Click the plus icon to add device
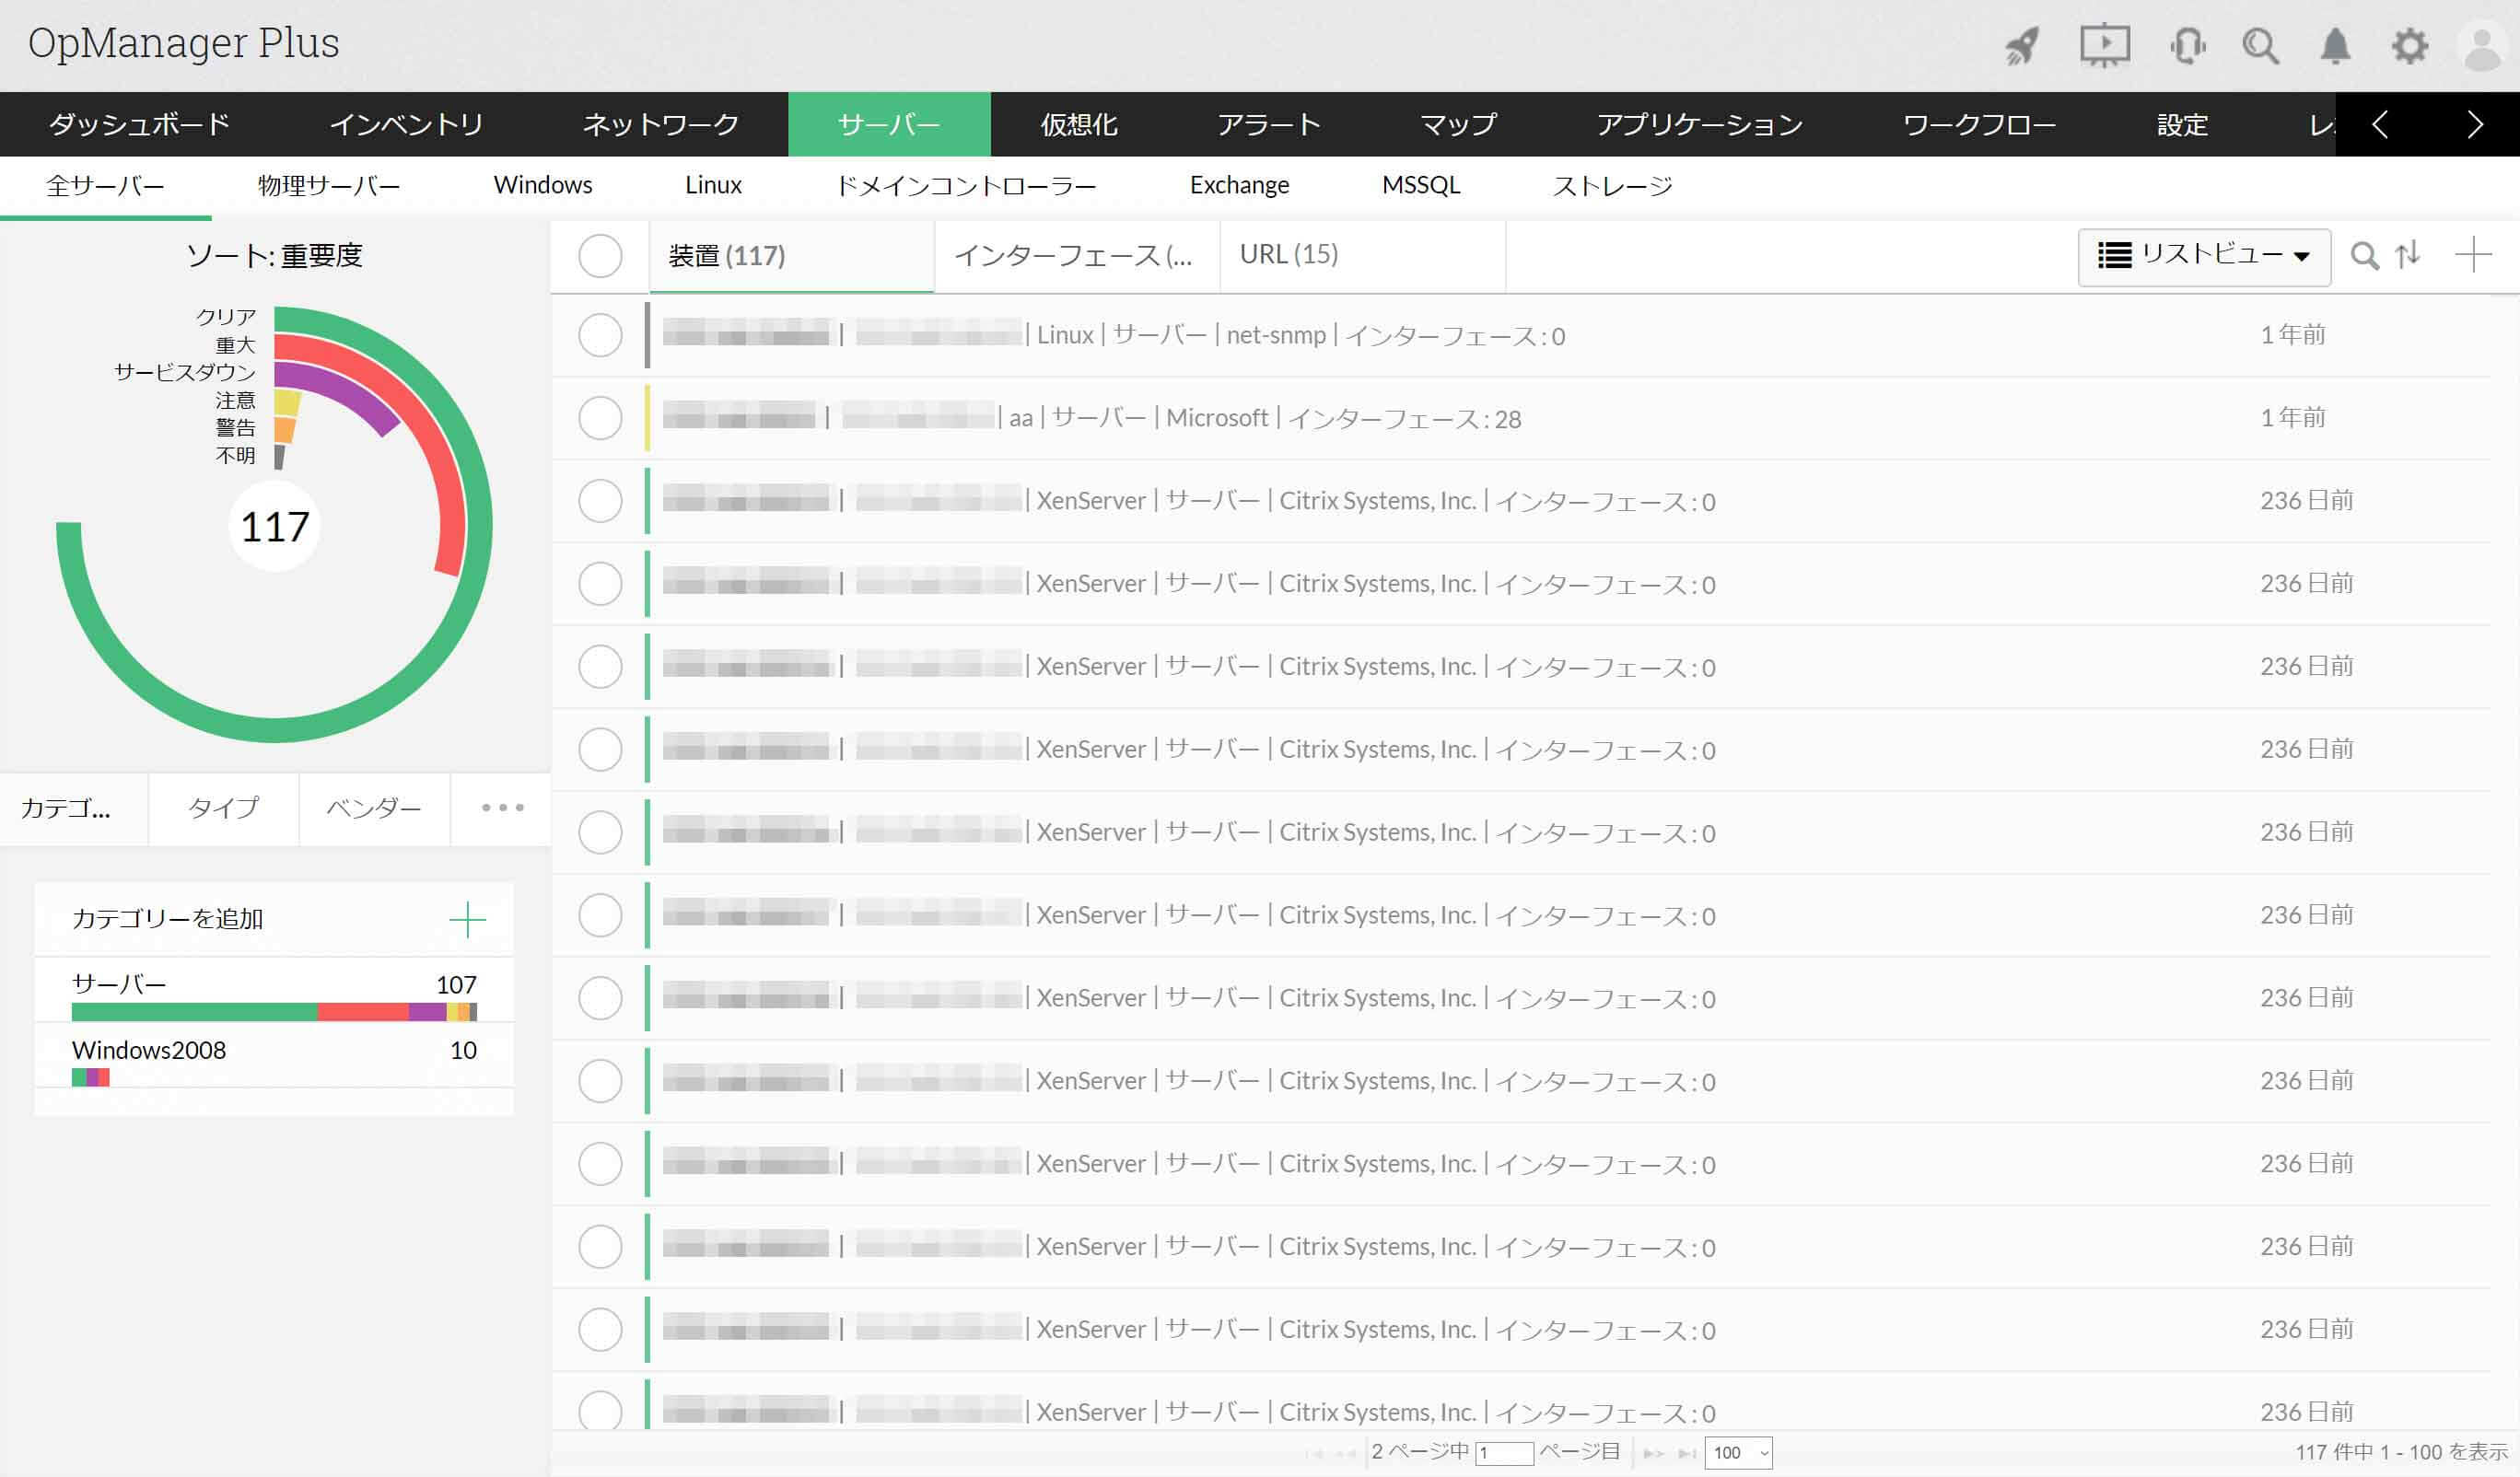The image size is (2520, 1477). tap(2472, 256)
